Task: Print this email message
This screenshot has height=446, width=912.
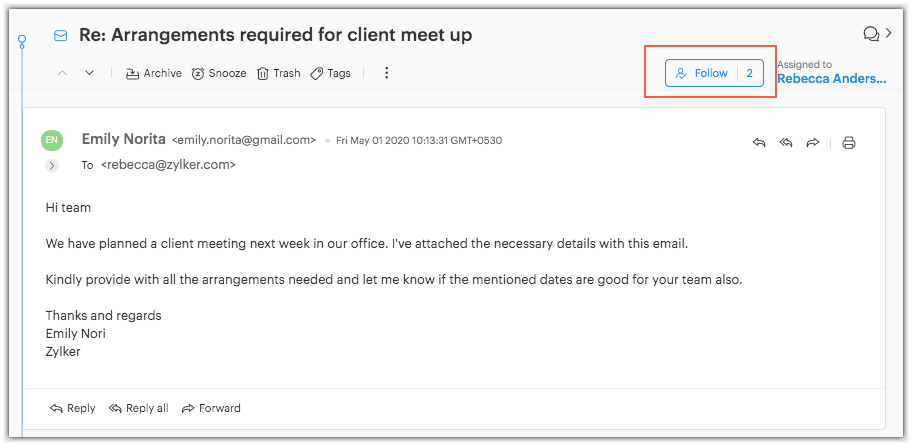Action: point(849,143)
